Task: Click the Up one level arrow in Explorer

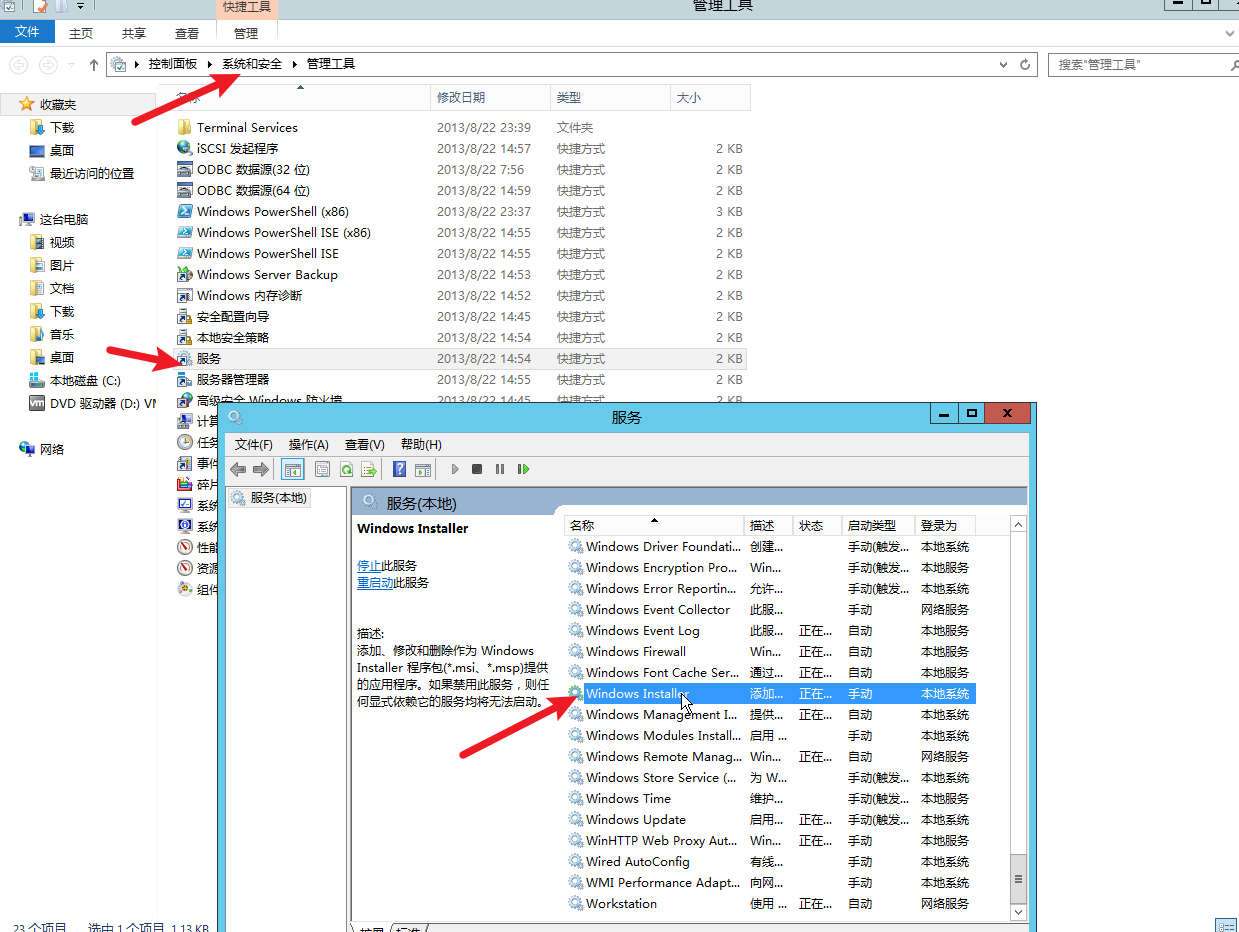Action: pos(93,64)
